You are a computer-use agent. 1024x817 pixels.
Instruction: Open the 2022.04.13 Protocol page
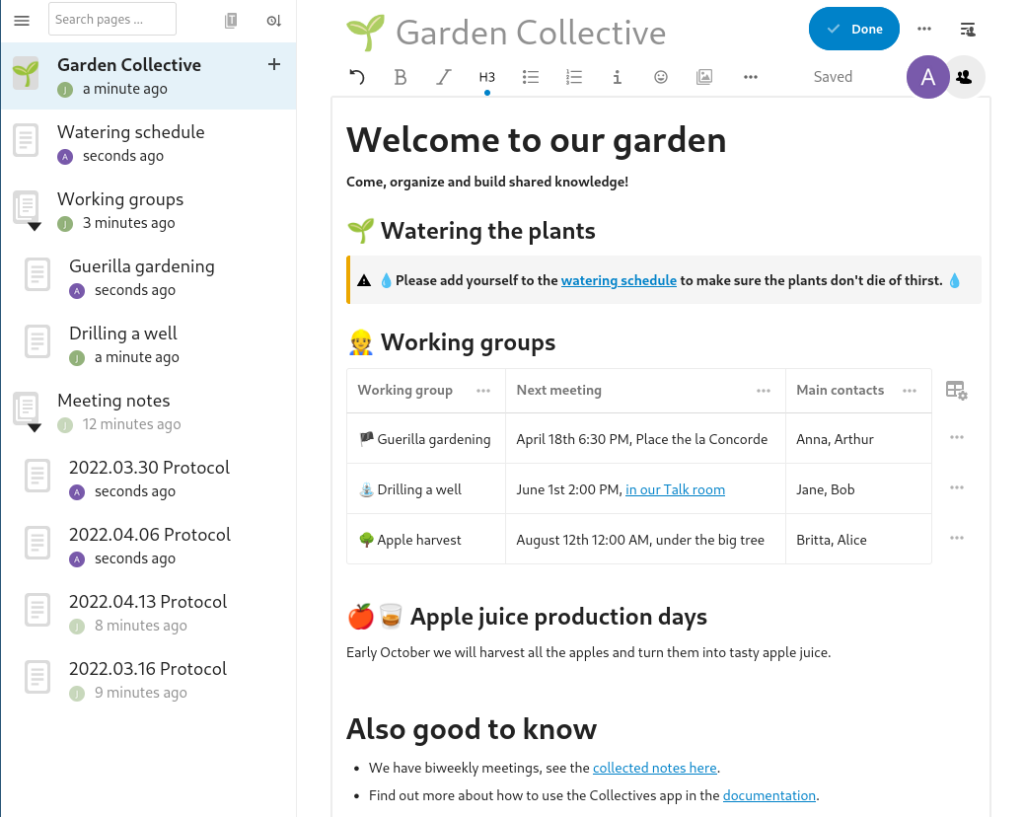coord(148,613)
